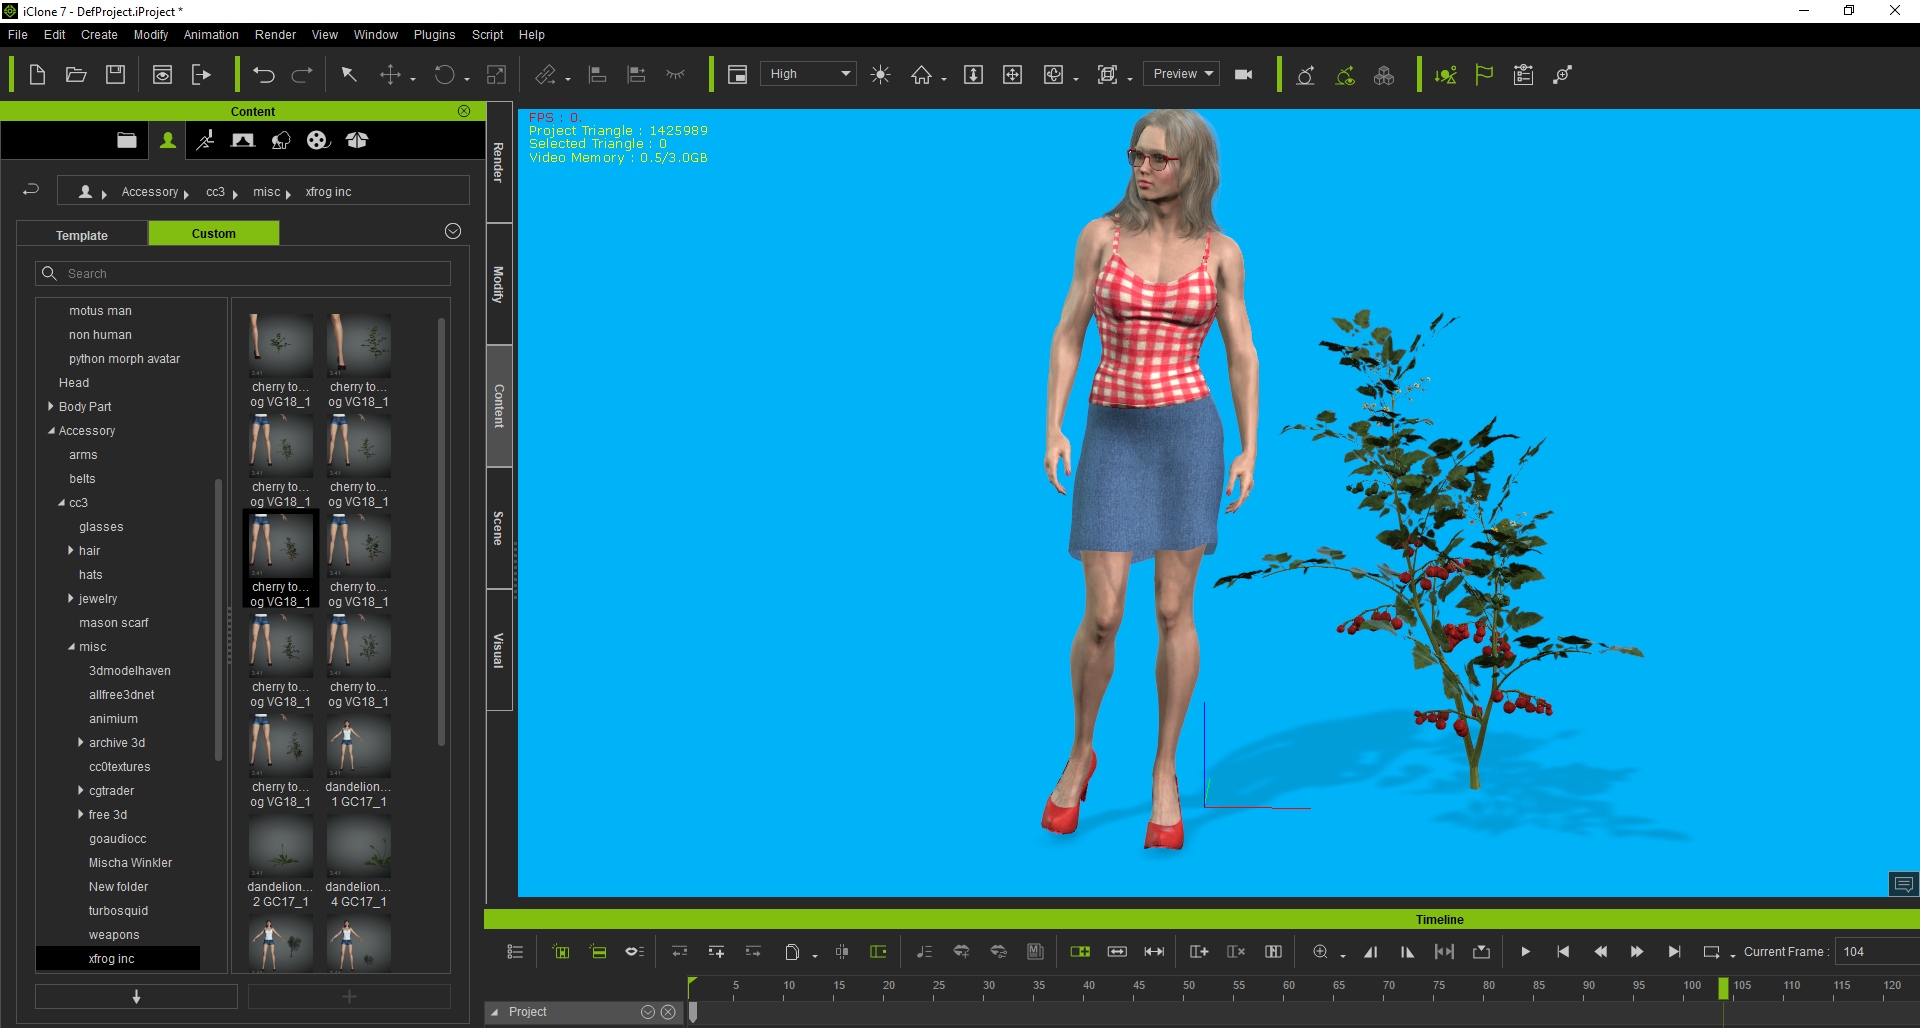Click the video camera record icon
This screenshot has width=1920, height=1028.
click(1243, 75)
